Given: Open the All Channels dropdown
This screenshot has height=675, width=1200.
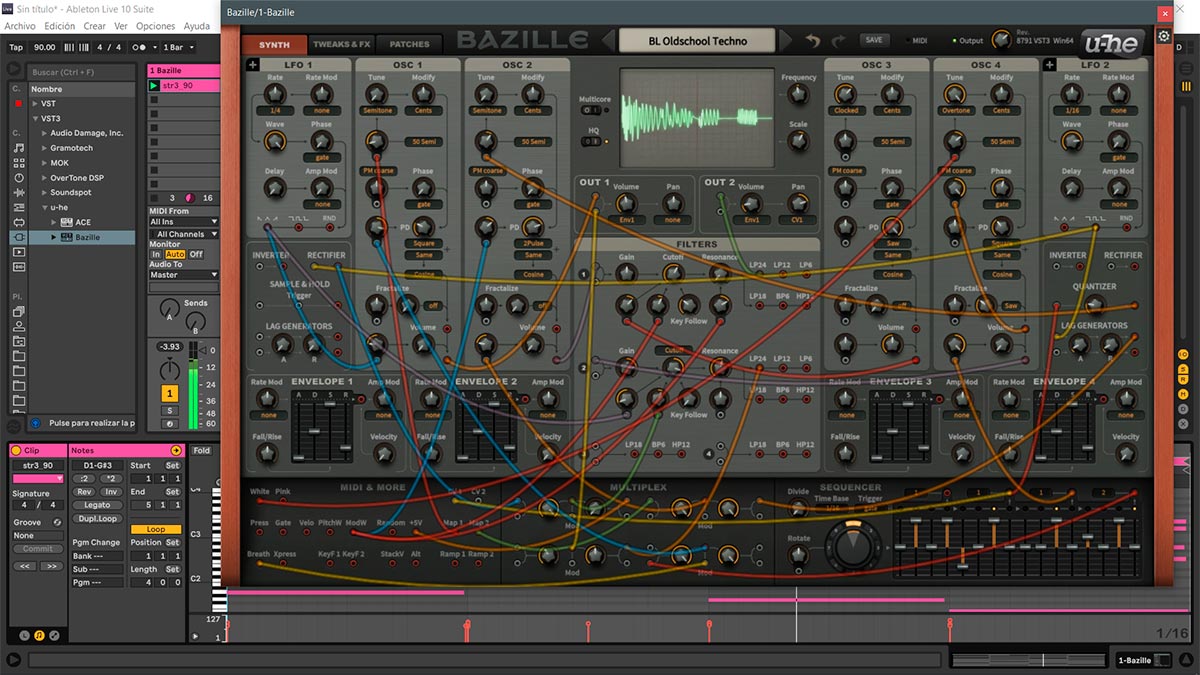Looking at the screenshot, I should coord(183,234).
